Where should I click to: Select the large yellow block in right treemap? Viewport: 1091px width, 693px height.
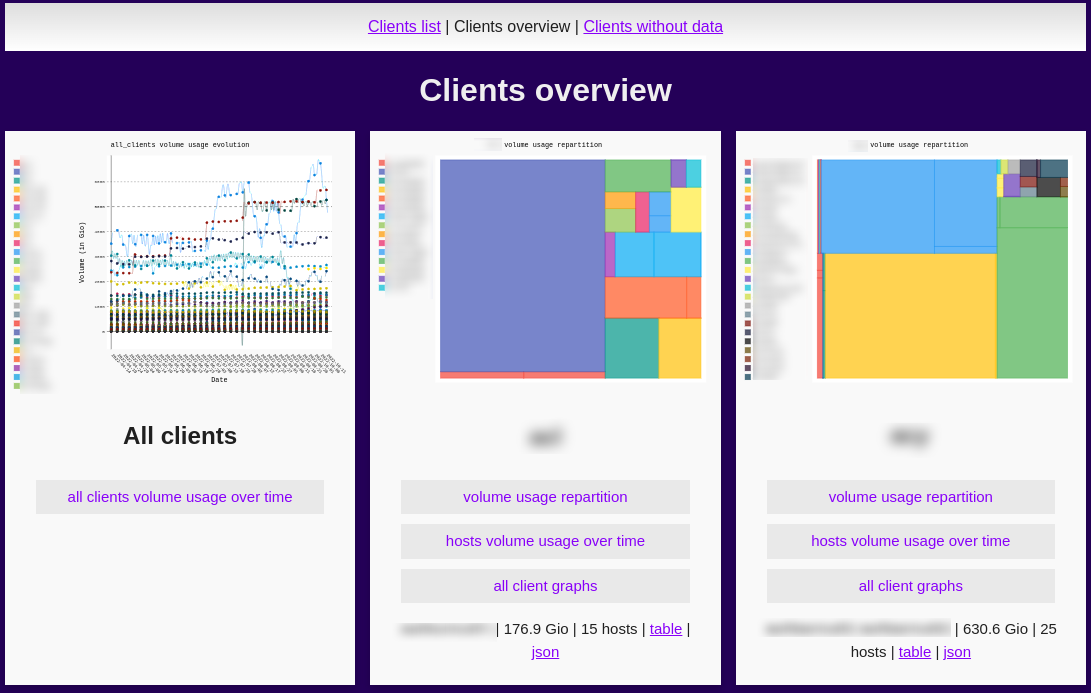click(911, 316)
